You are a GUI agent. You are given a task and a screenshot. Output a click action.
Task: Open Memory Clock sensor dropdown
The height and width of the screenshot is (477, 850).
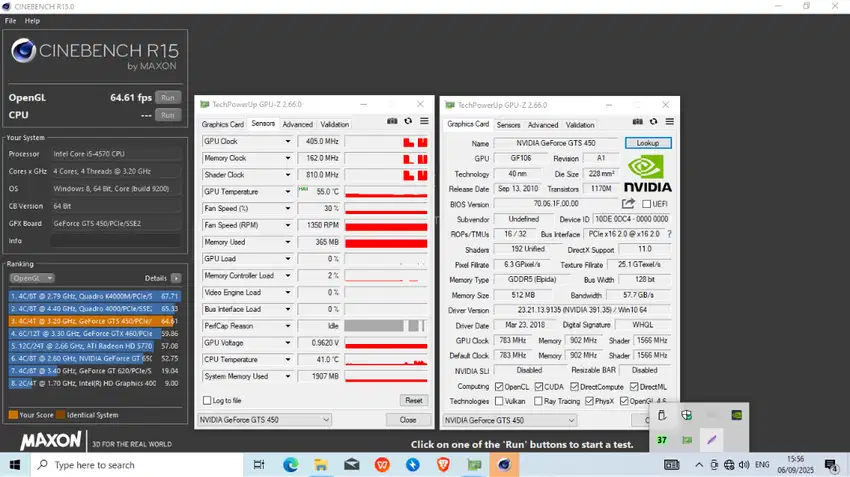click(288, 158)
